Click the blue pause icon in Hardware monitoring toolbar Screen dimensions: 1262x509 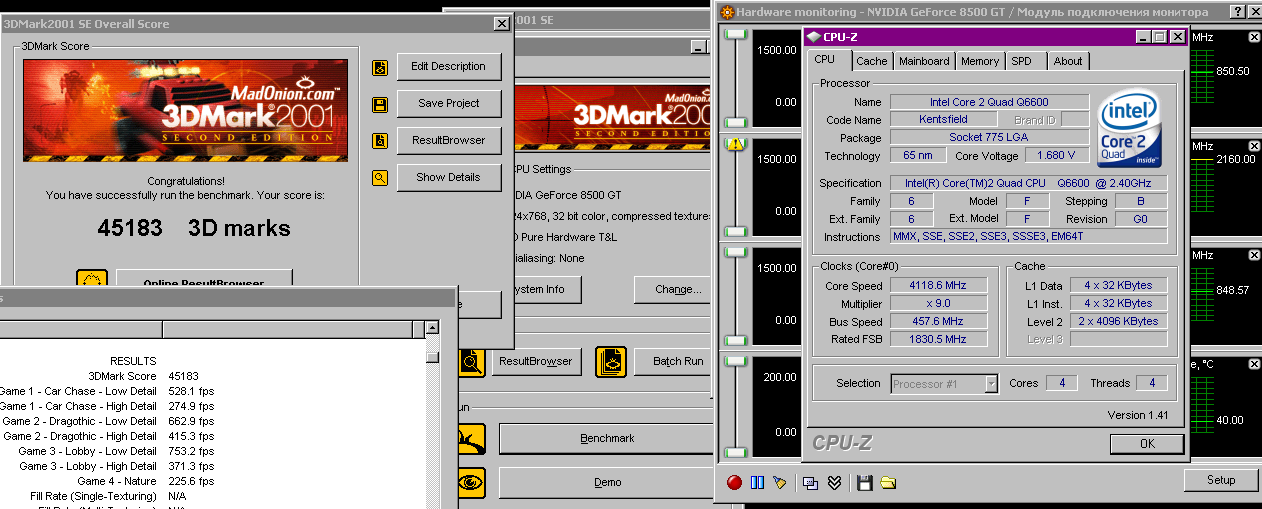pyautogui.click(x=757, y=482)
